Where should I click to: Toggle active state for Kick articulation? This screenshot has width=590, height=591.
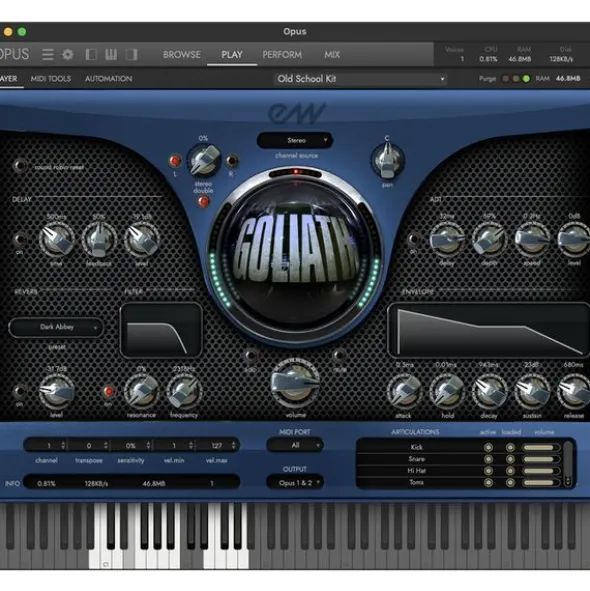click(488, 447)
